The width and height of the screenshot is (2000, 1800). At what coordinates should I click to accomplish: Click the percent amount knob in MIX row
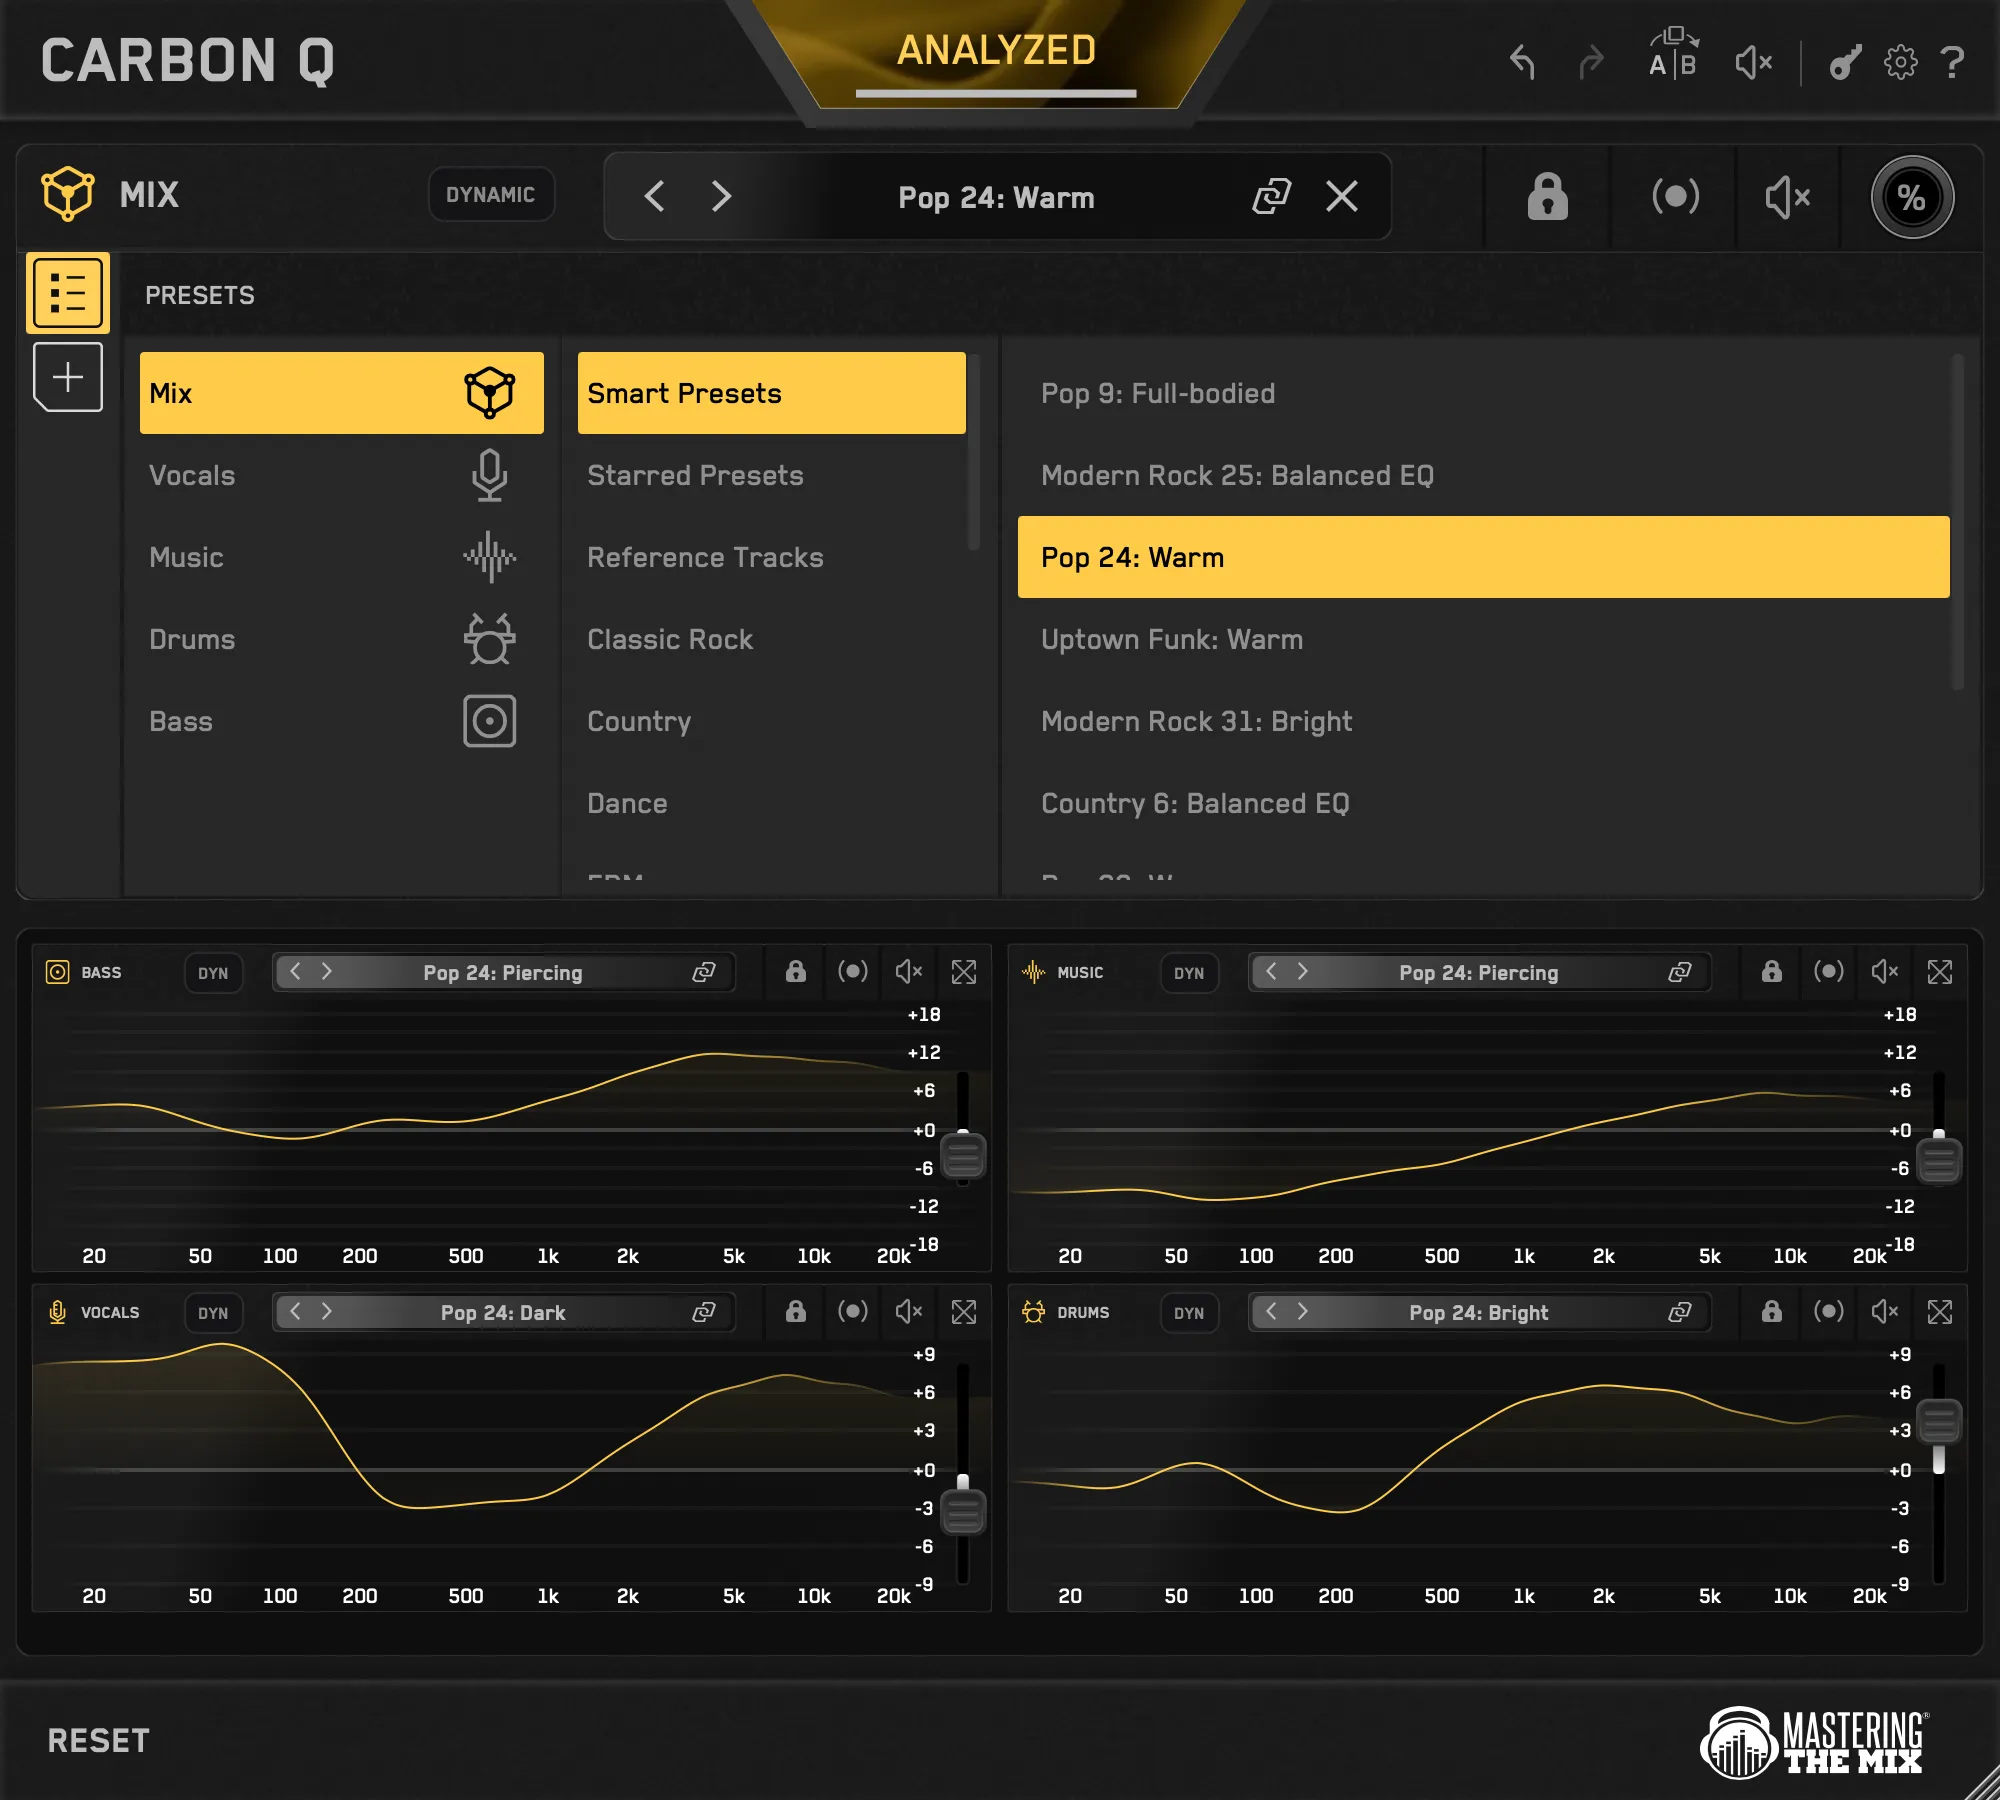(x=1912, y=197)
